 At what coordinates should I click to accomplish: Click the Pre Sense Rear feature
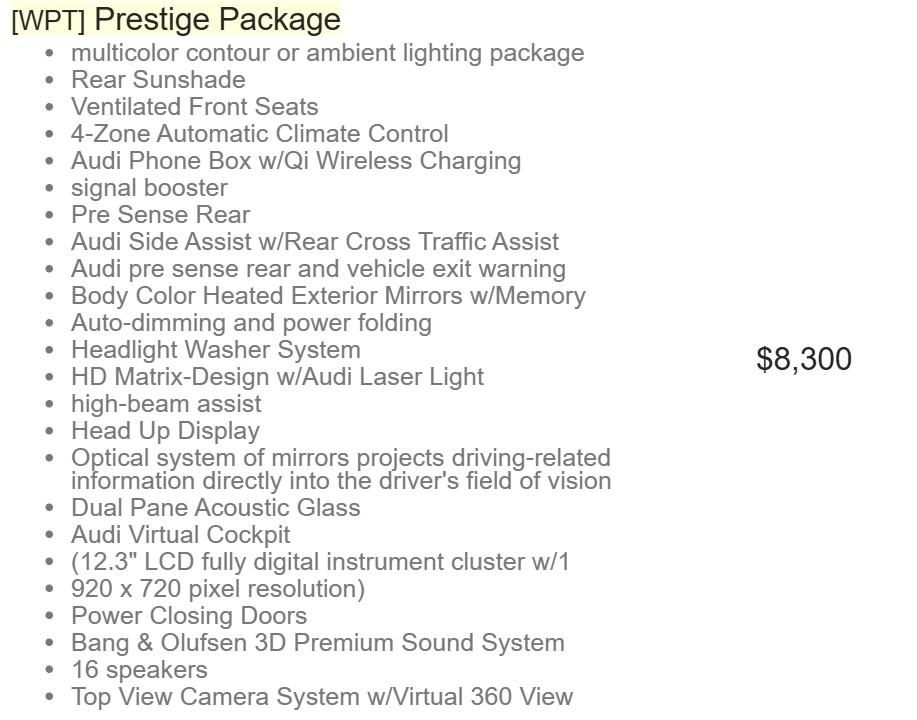coord(160,215)
